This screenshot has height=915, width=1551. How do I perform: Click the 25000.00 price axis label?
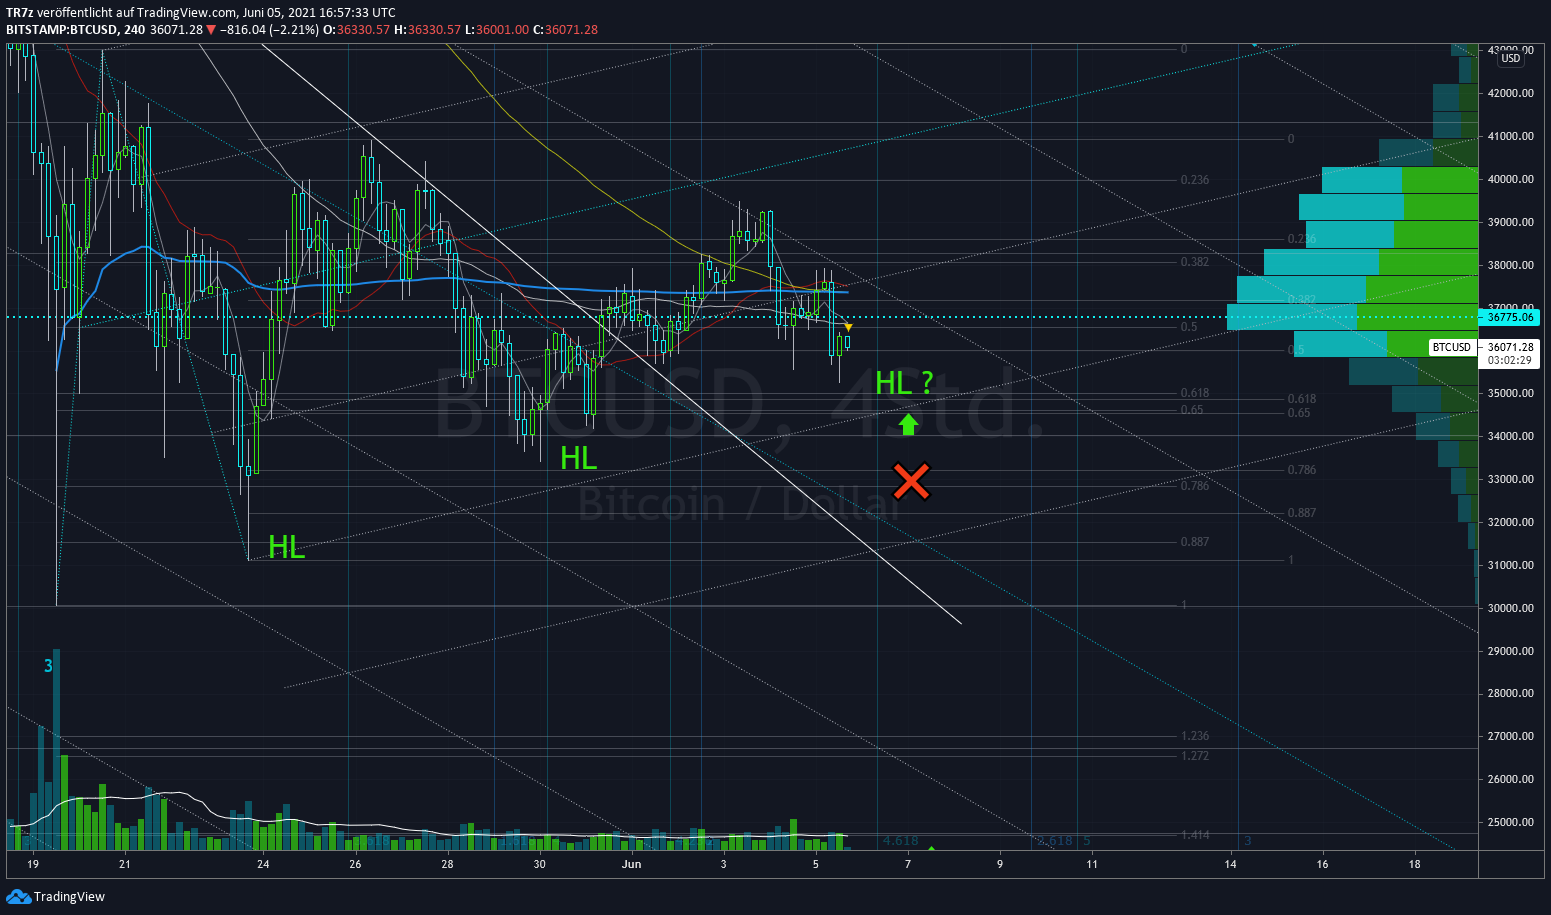pos(1510,822)
